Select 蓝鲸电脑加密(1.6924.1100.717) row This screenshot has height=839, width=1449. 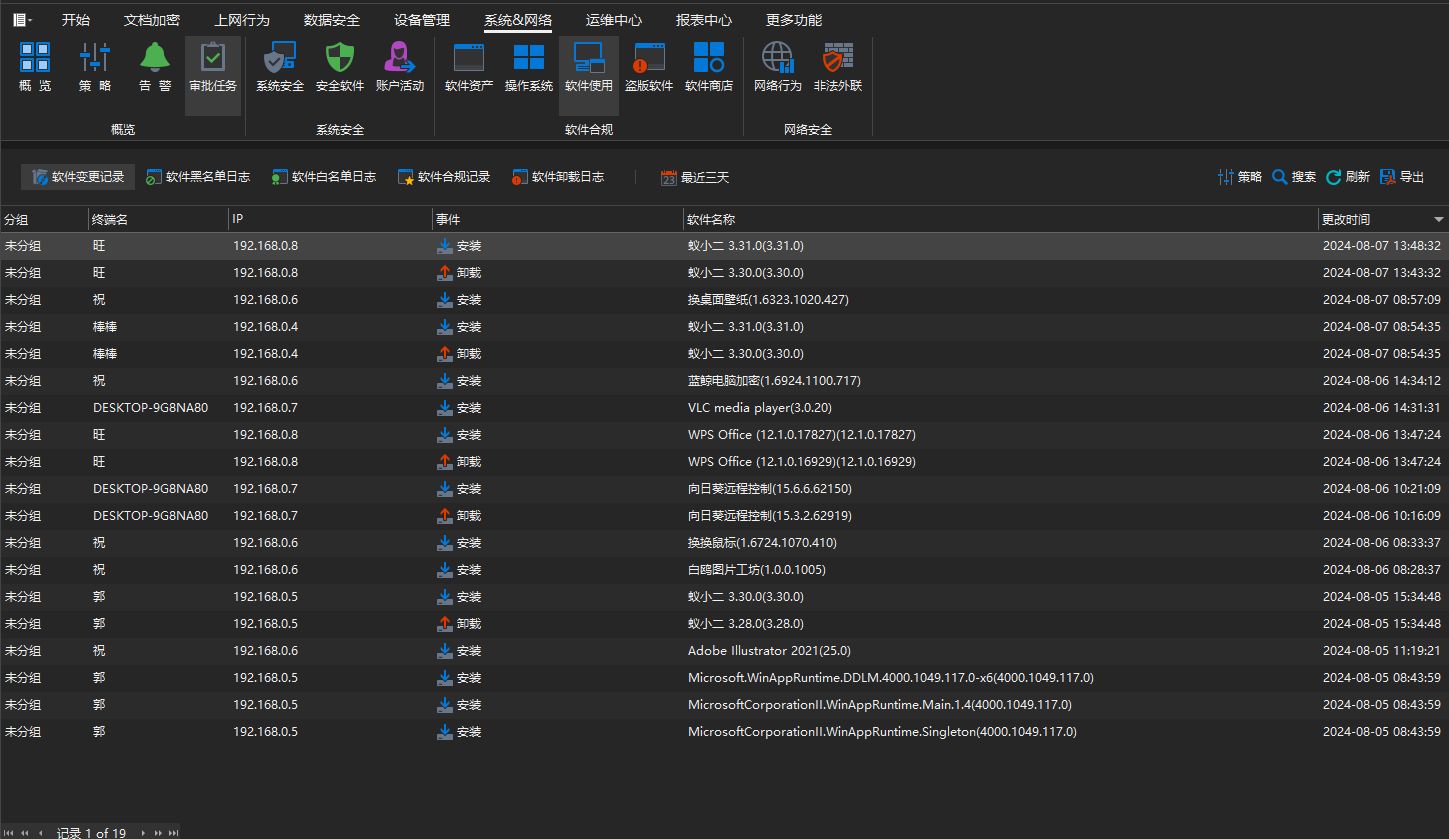tap(724, 380)
